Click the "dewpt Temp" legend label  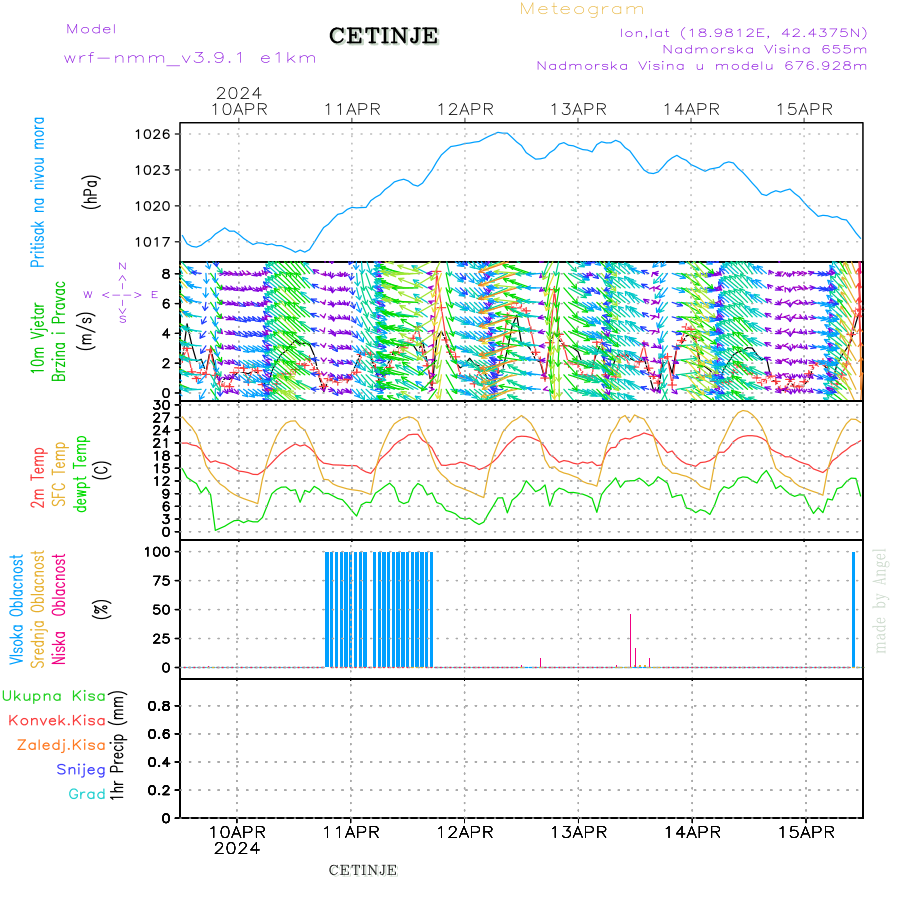click(x=80, y=474)
